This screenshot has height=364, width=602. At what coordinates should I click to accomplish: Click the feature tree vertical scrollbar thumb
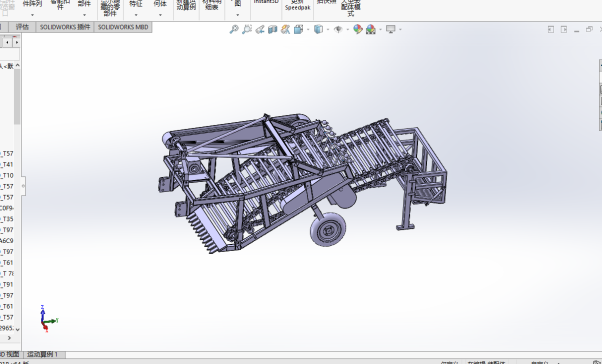tap(17, 97)
